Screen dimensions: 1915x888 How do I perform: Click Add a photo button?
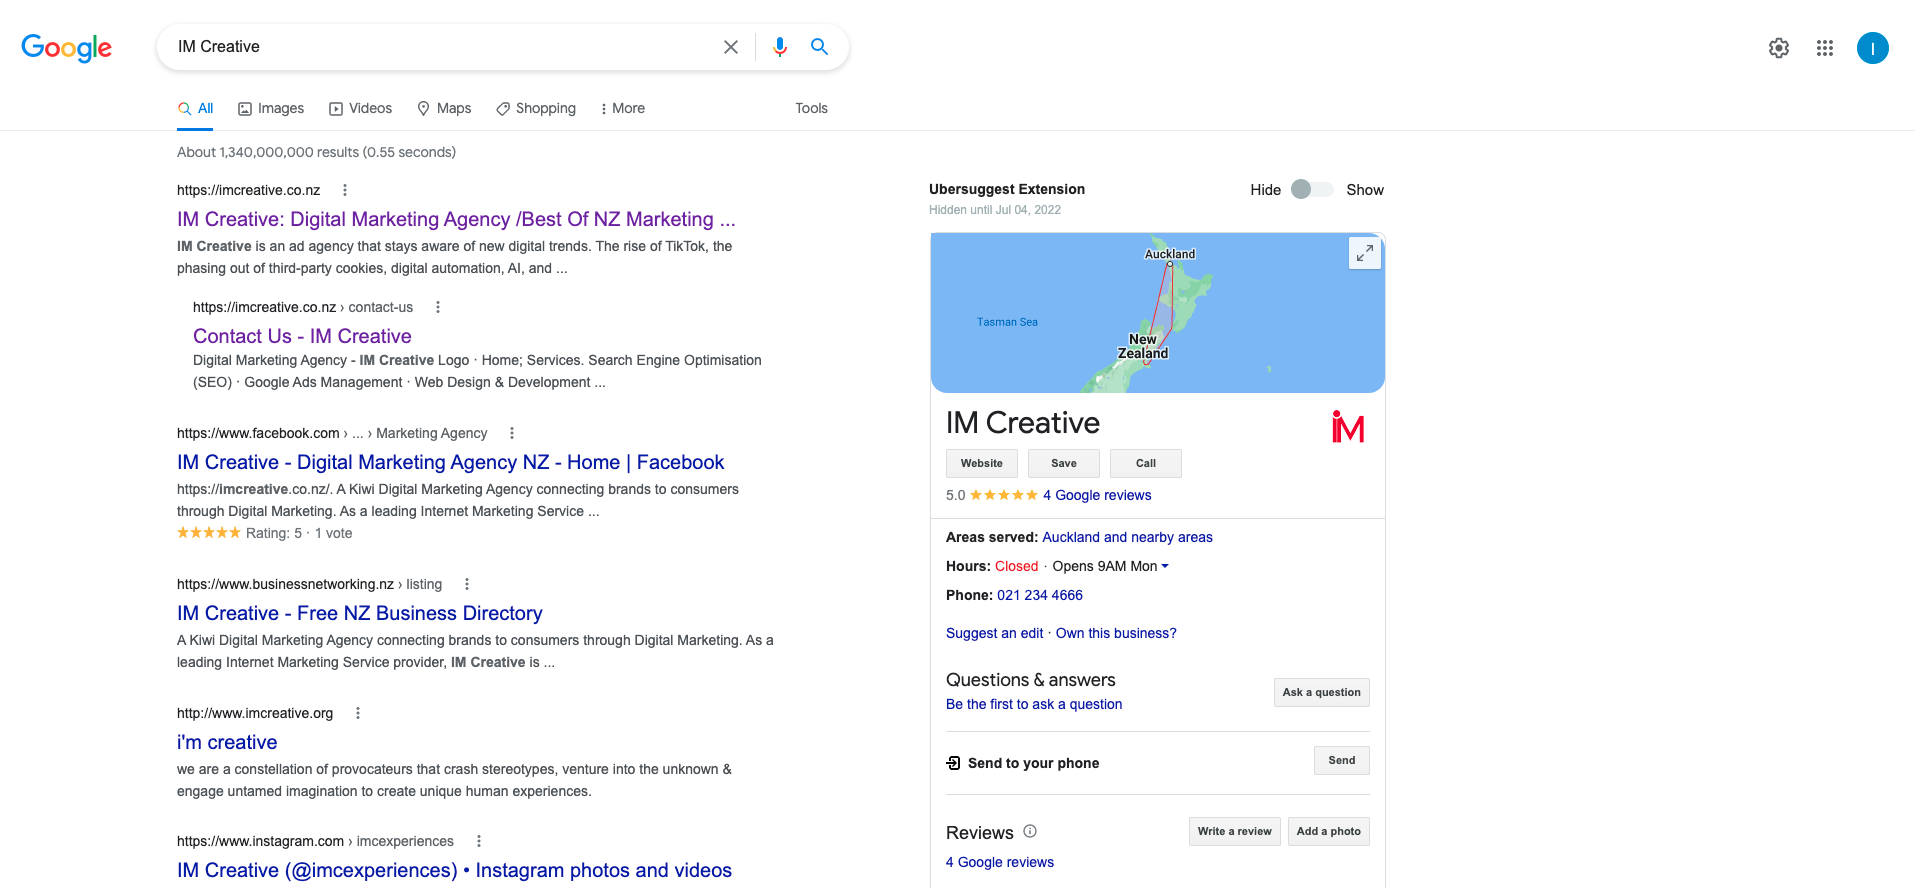(1329, 831)
